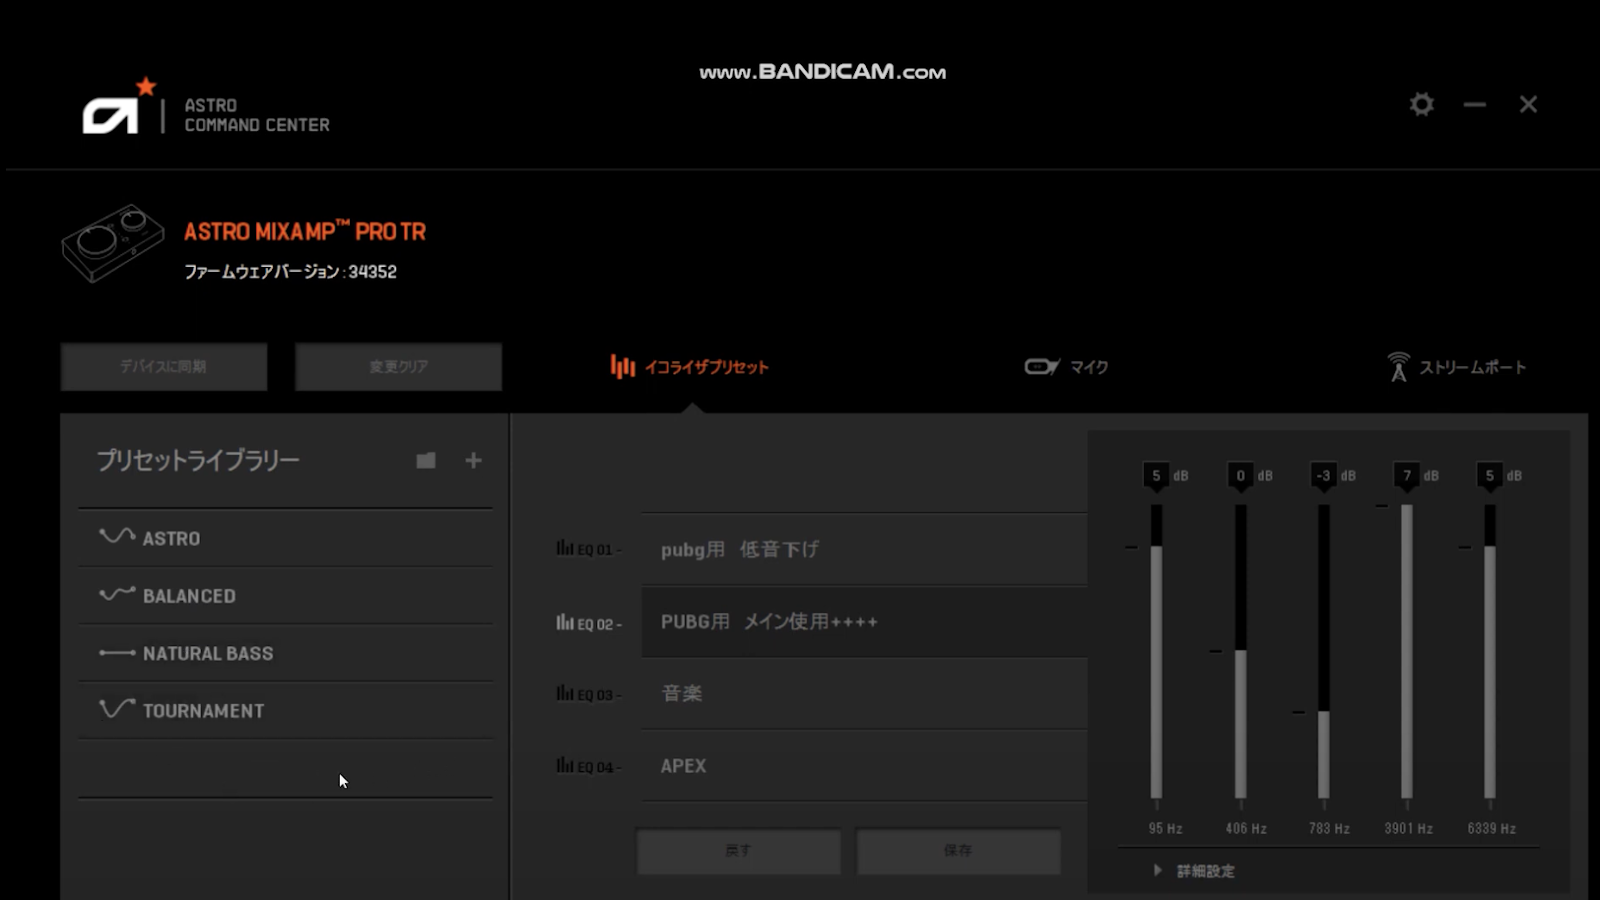Select the ASTRO preset from library
The image size is (1600, 900).
(285, 538)
